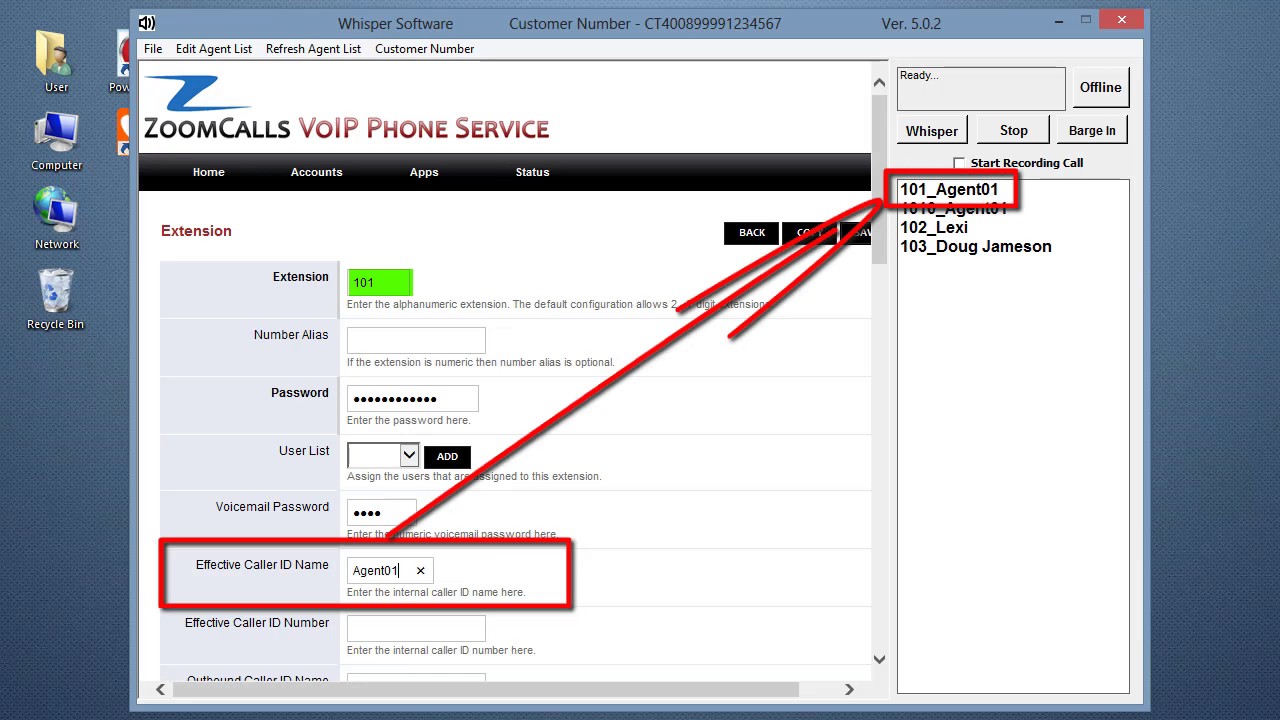
Task: Click the Voicemail Password field
Action: click(381, 513)
